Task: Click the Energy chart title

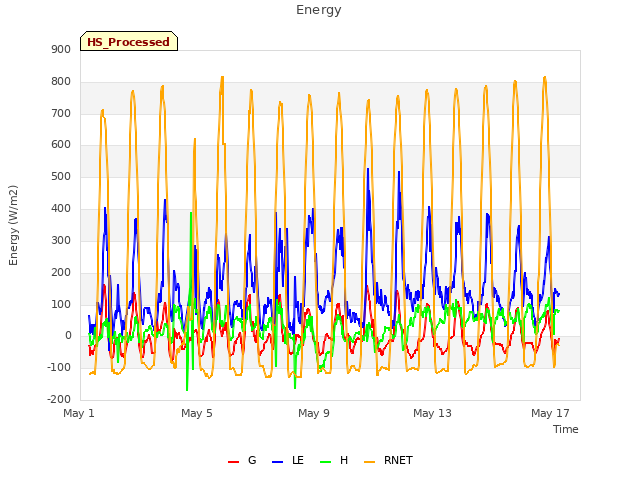Action: [x=318, y=10]
